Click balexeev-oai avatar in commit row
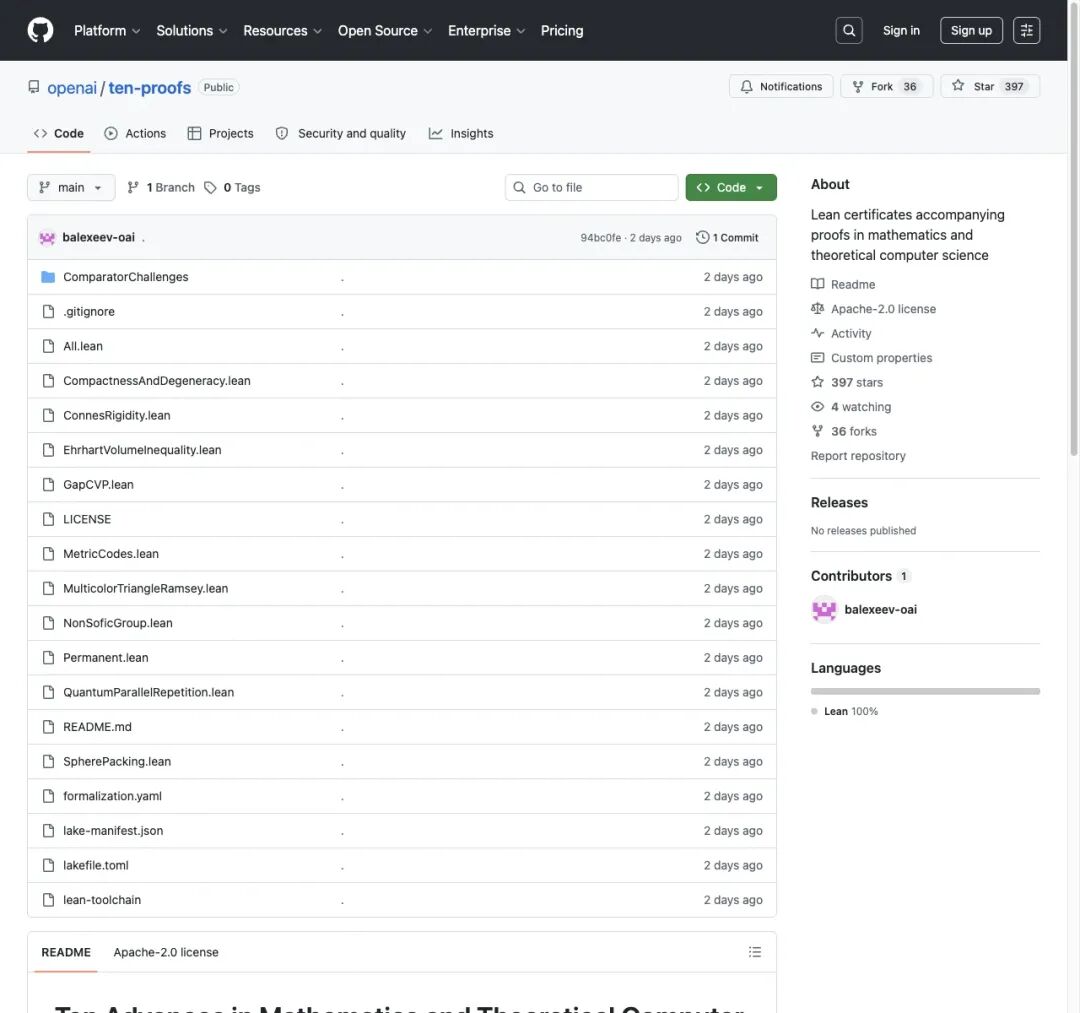1080x1013 pixels. [x=47, y=238]
